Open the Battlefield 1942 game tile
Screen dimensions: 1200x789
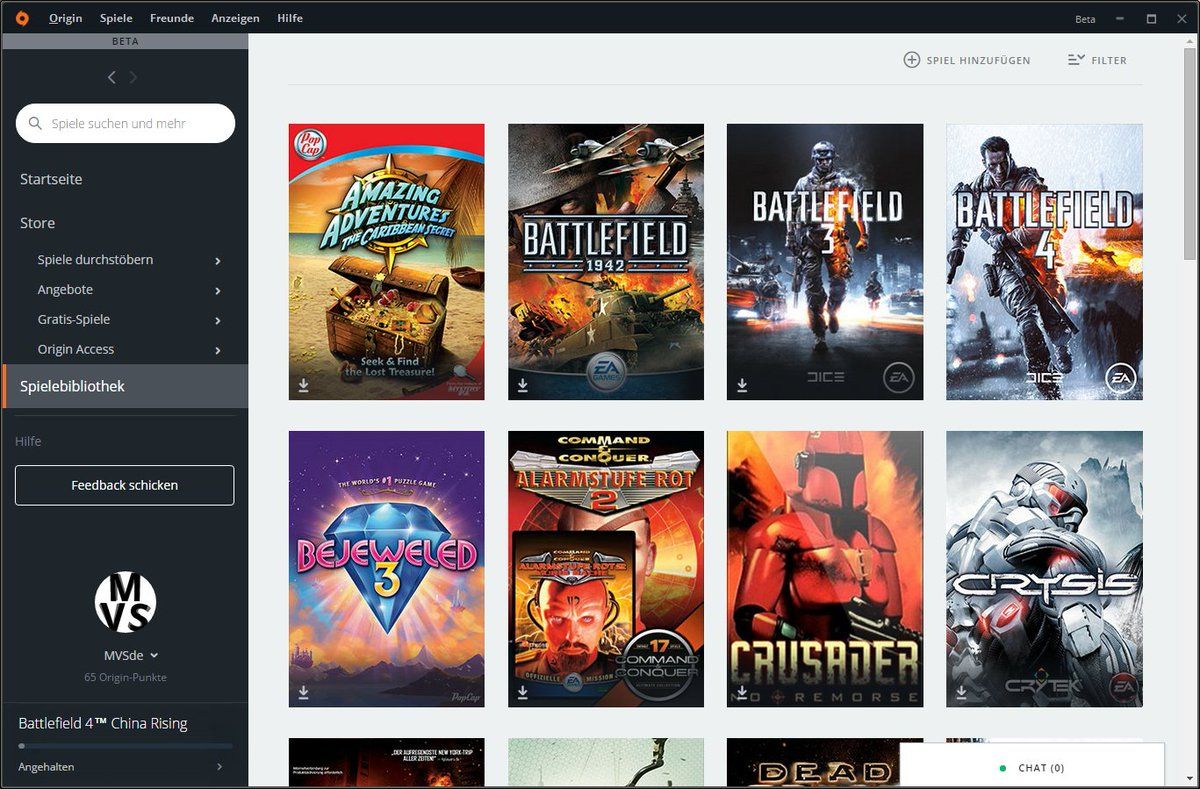(606, 262)
